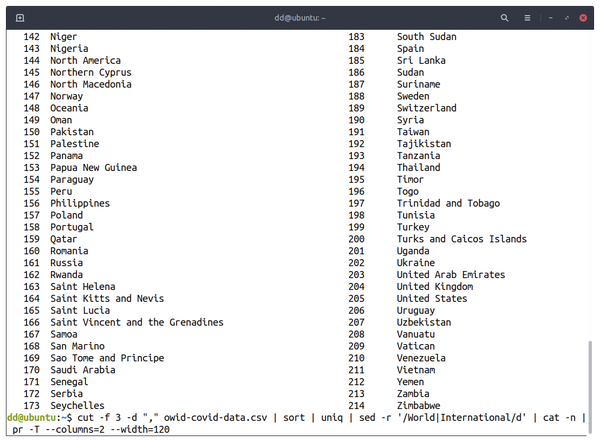600x442 pixels.
Task: Click the 'United Arab Emirates' entry
Action: coord(451,274)
